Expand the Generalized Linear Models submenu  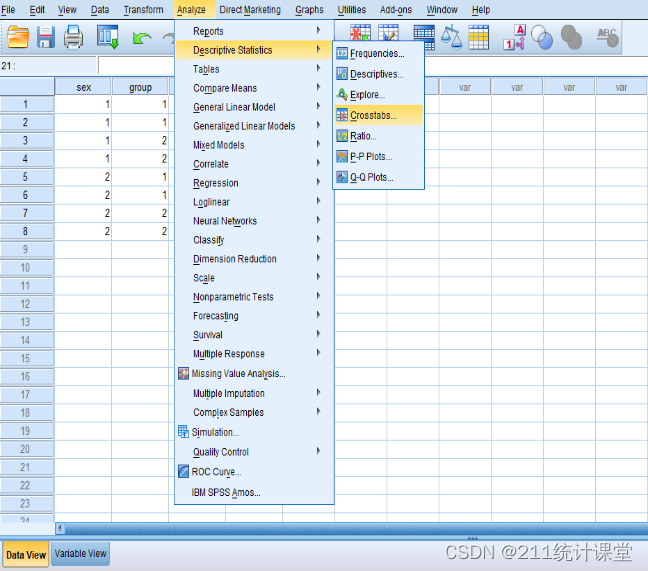click(x=254, y=126)
